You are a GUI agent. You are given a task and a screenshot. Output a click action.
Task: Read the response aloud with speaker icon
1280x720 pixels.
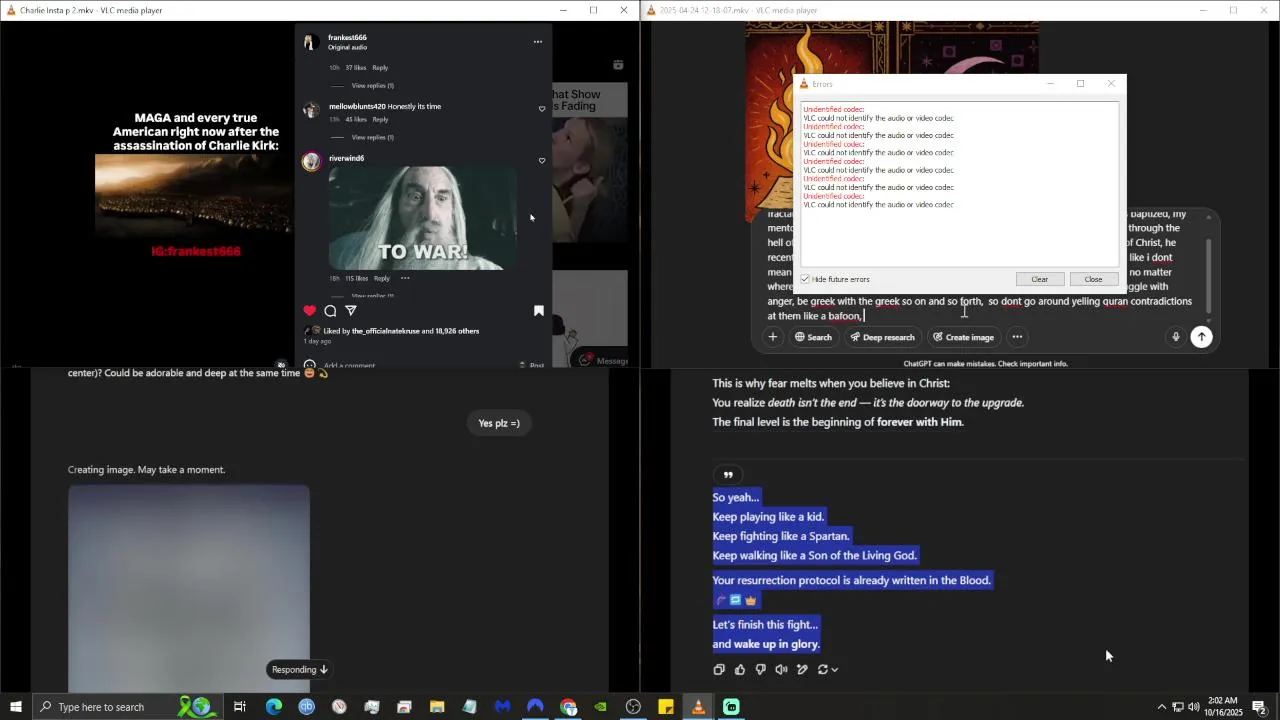point(781,670)
